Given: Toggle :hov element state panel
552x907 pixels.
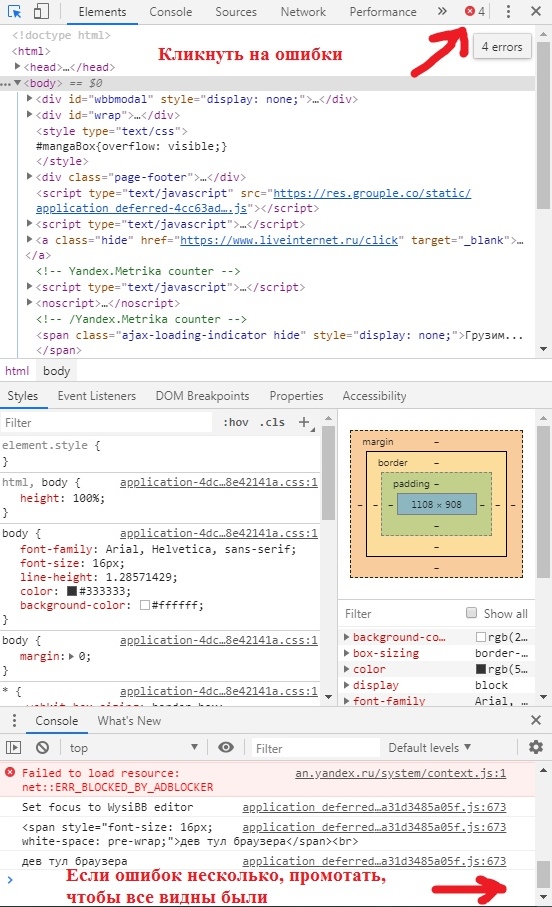Looking at the screenshot, I should coord(236,422).
